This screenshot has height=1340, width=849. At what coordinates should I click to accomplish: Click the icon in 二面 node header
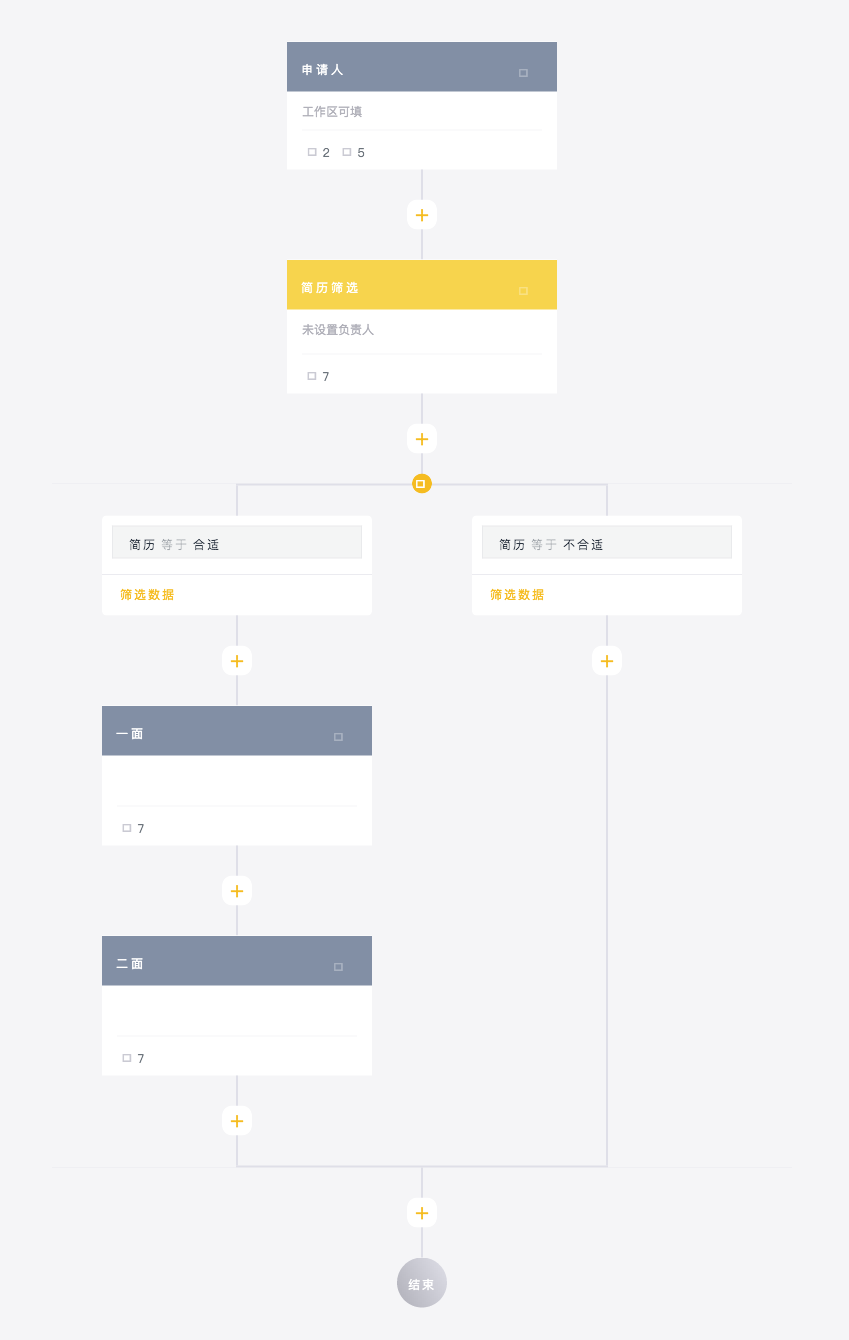point(338,967)
